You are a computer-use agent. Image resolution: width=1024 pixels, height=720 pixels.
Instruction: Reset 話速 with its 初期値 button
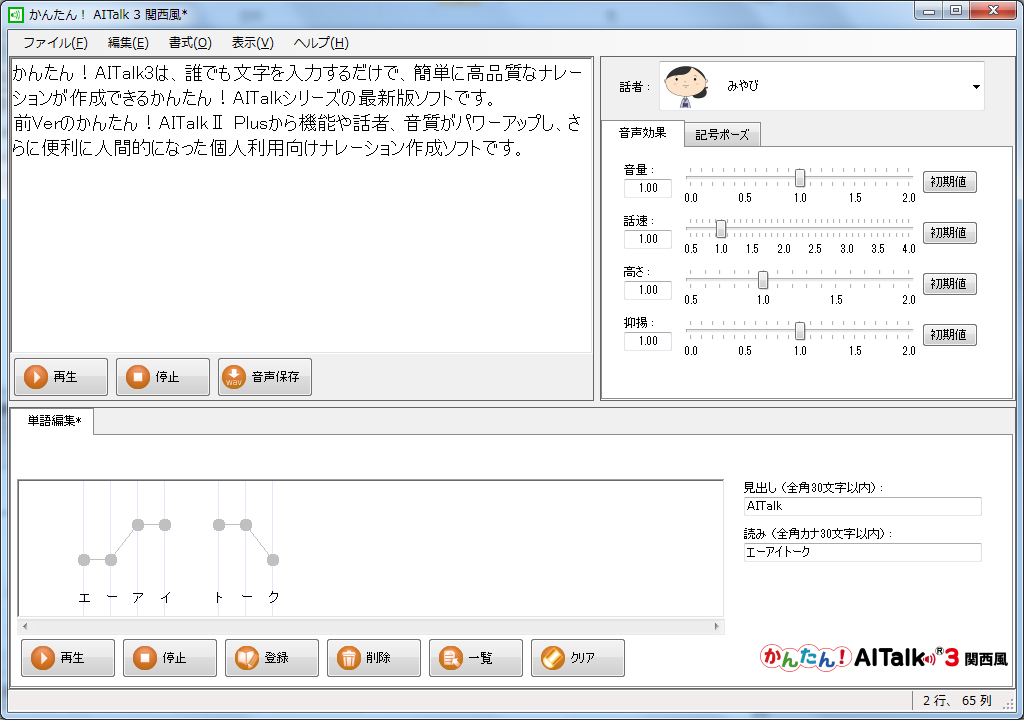(x=950, y=233)
